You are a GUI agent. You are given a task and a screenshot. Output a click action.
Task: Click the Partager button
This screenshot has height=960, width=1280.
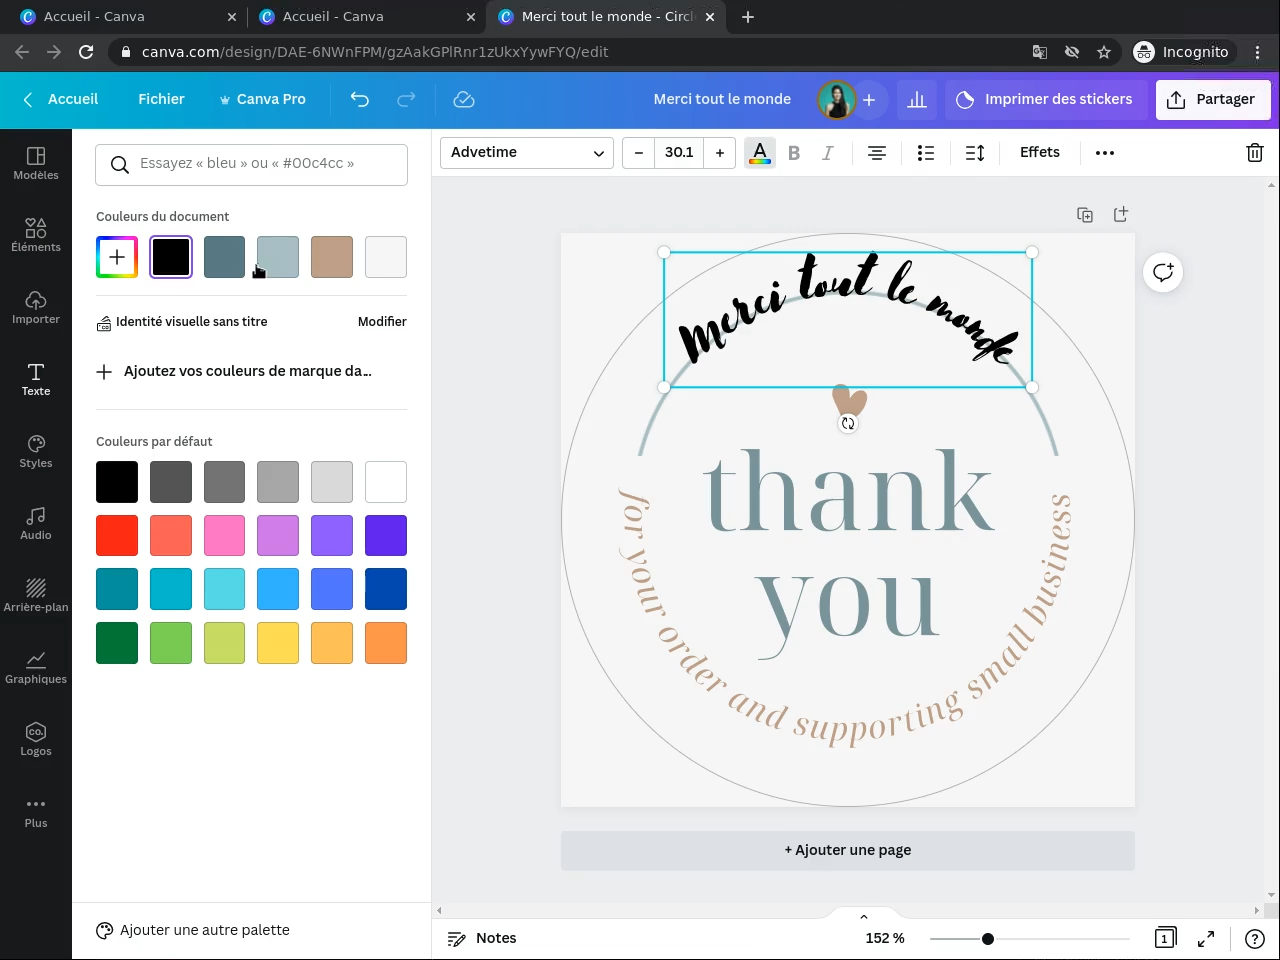[x=1213, y=99]
